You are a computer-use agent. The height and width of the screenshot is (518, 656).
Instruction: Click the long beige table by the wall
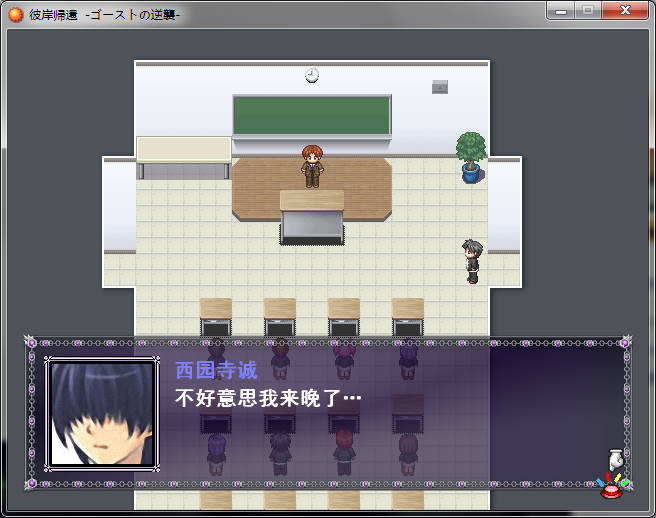tap(184, 157)
